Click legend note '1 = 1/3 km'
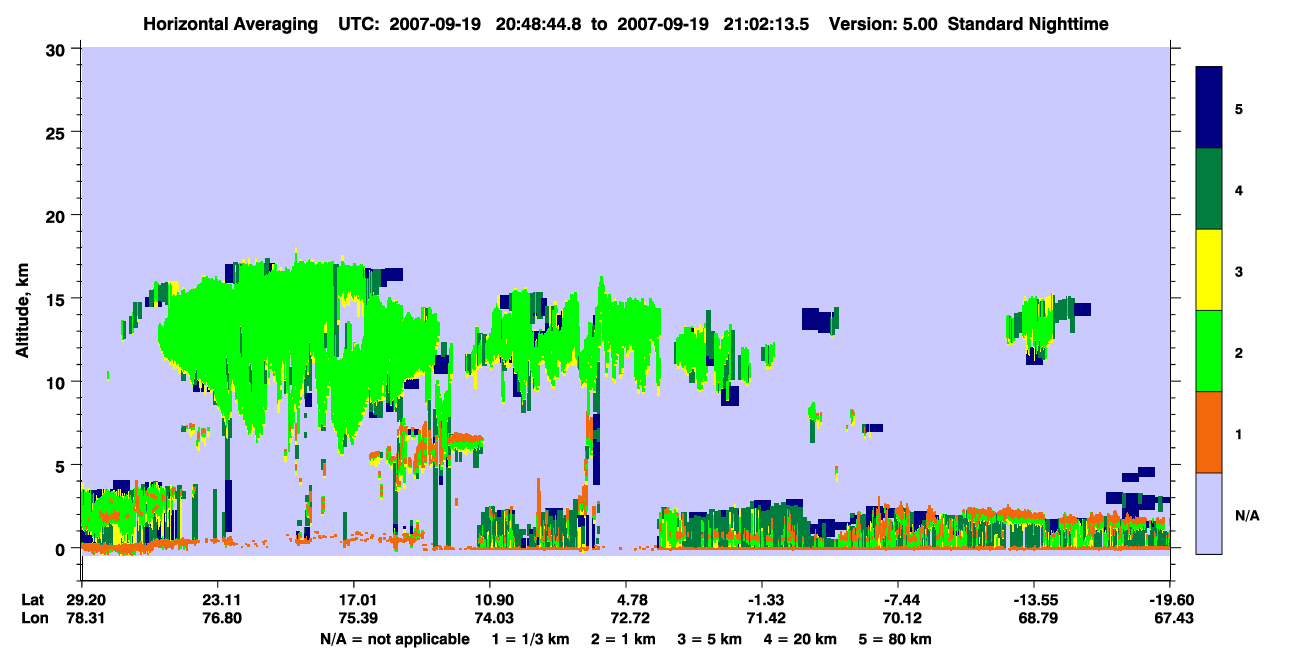Image resolution: width=1300 pixels, height=667 pixels. tap(531, 639)
